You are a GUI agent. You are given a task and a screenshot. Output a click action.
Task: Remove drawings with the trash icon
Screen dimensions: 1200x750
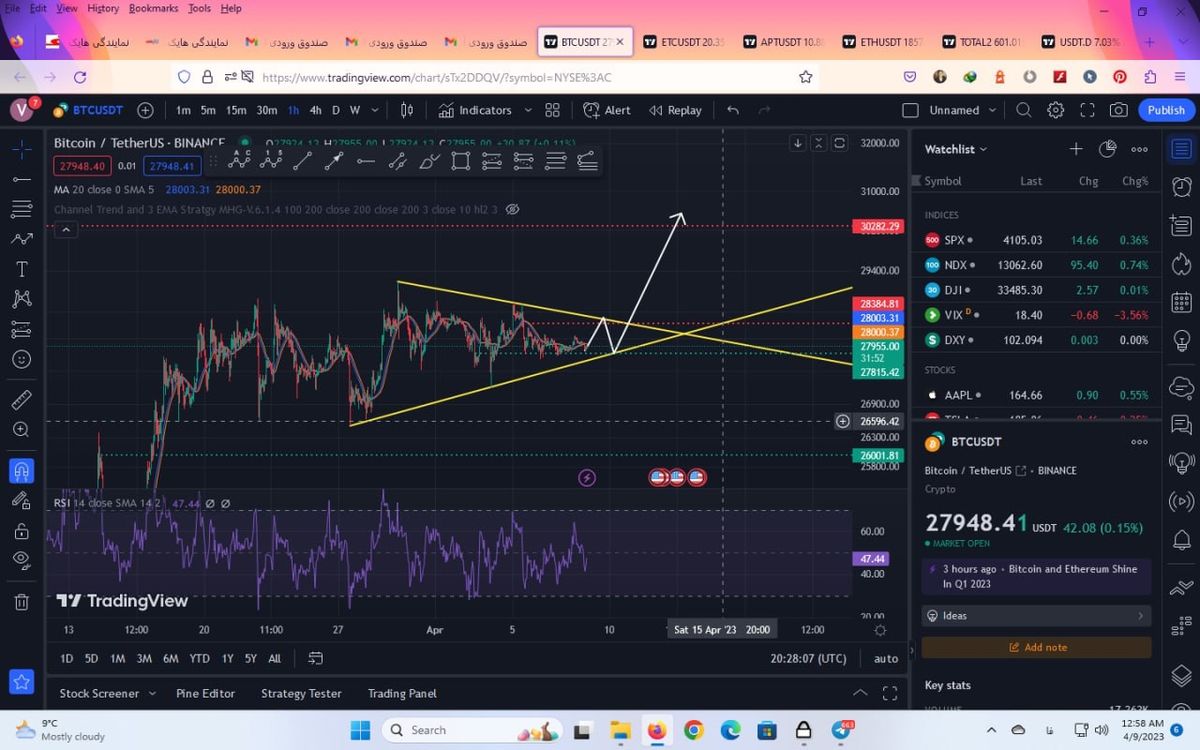[21, 602]
